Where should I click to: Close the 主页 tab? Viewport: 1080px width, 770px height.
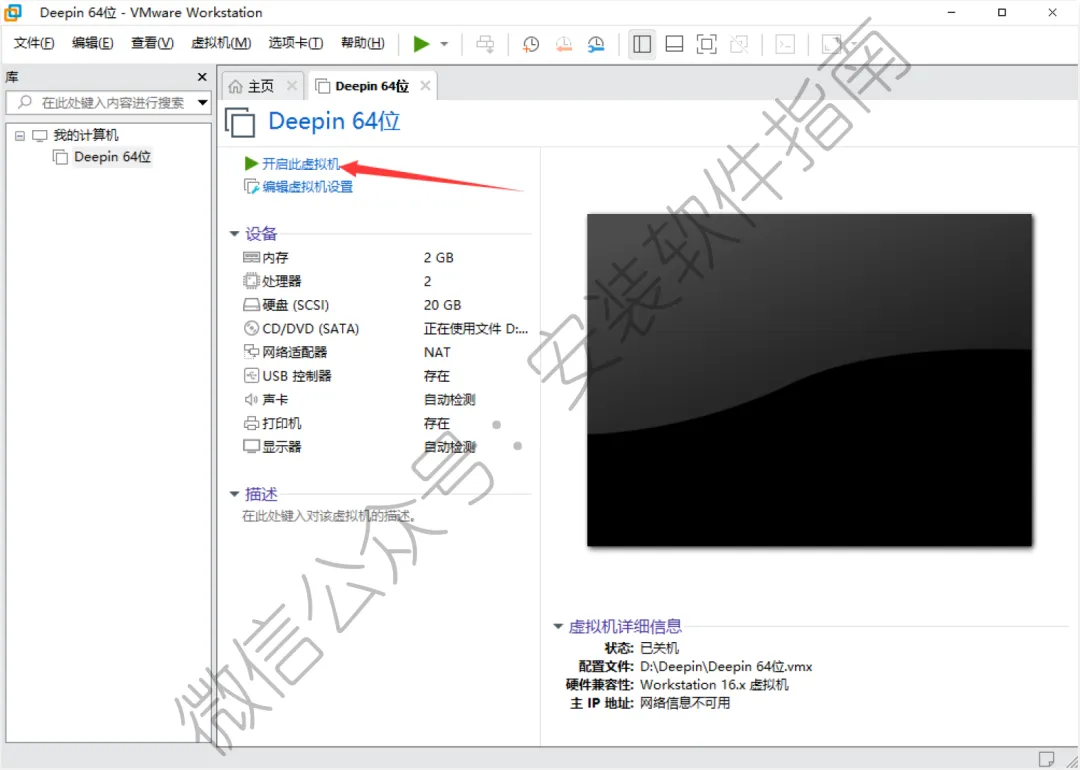(x=291, y=86)
